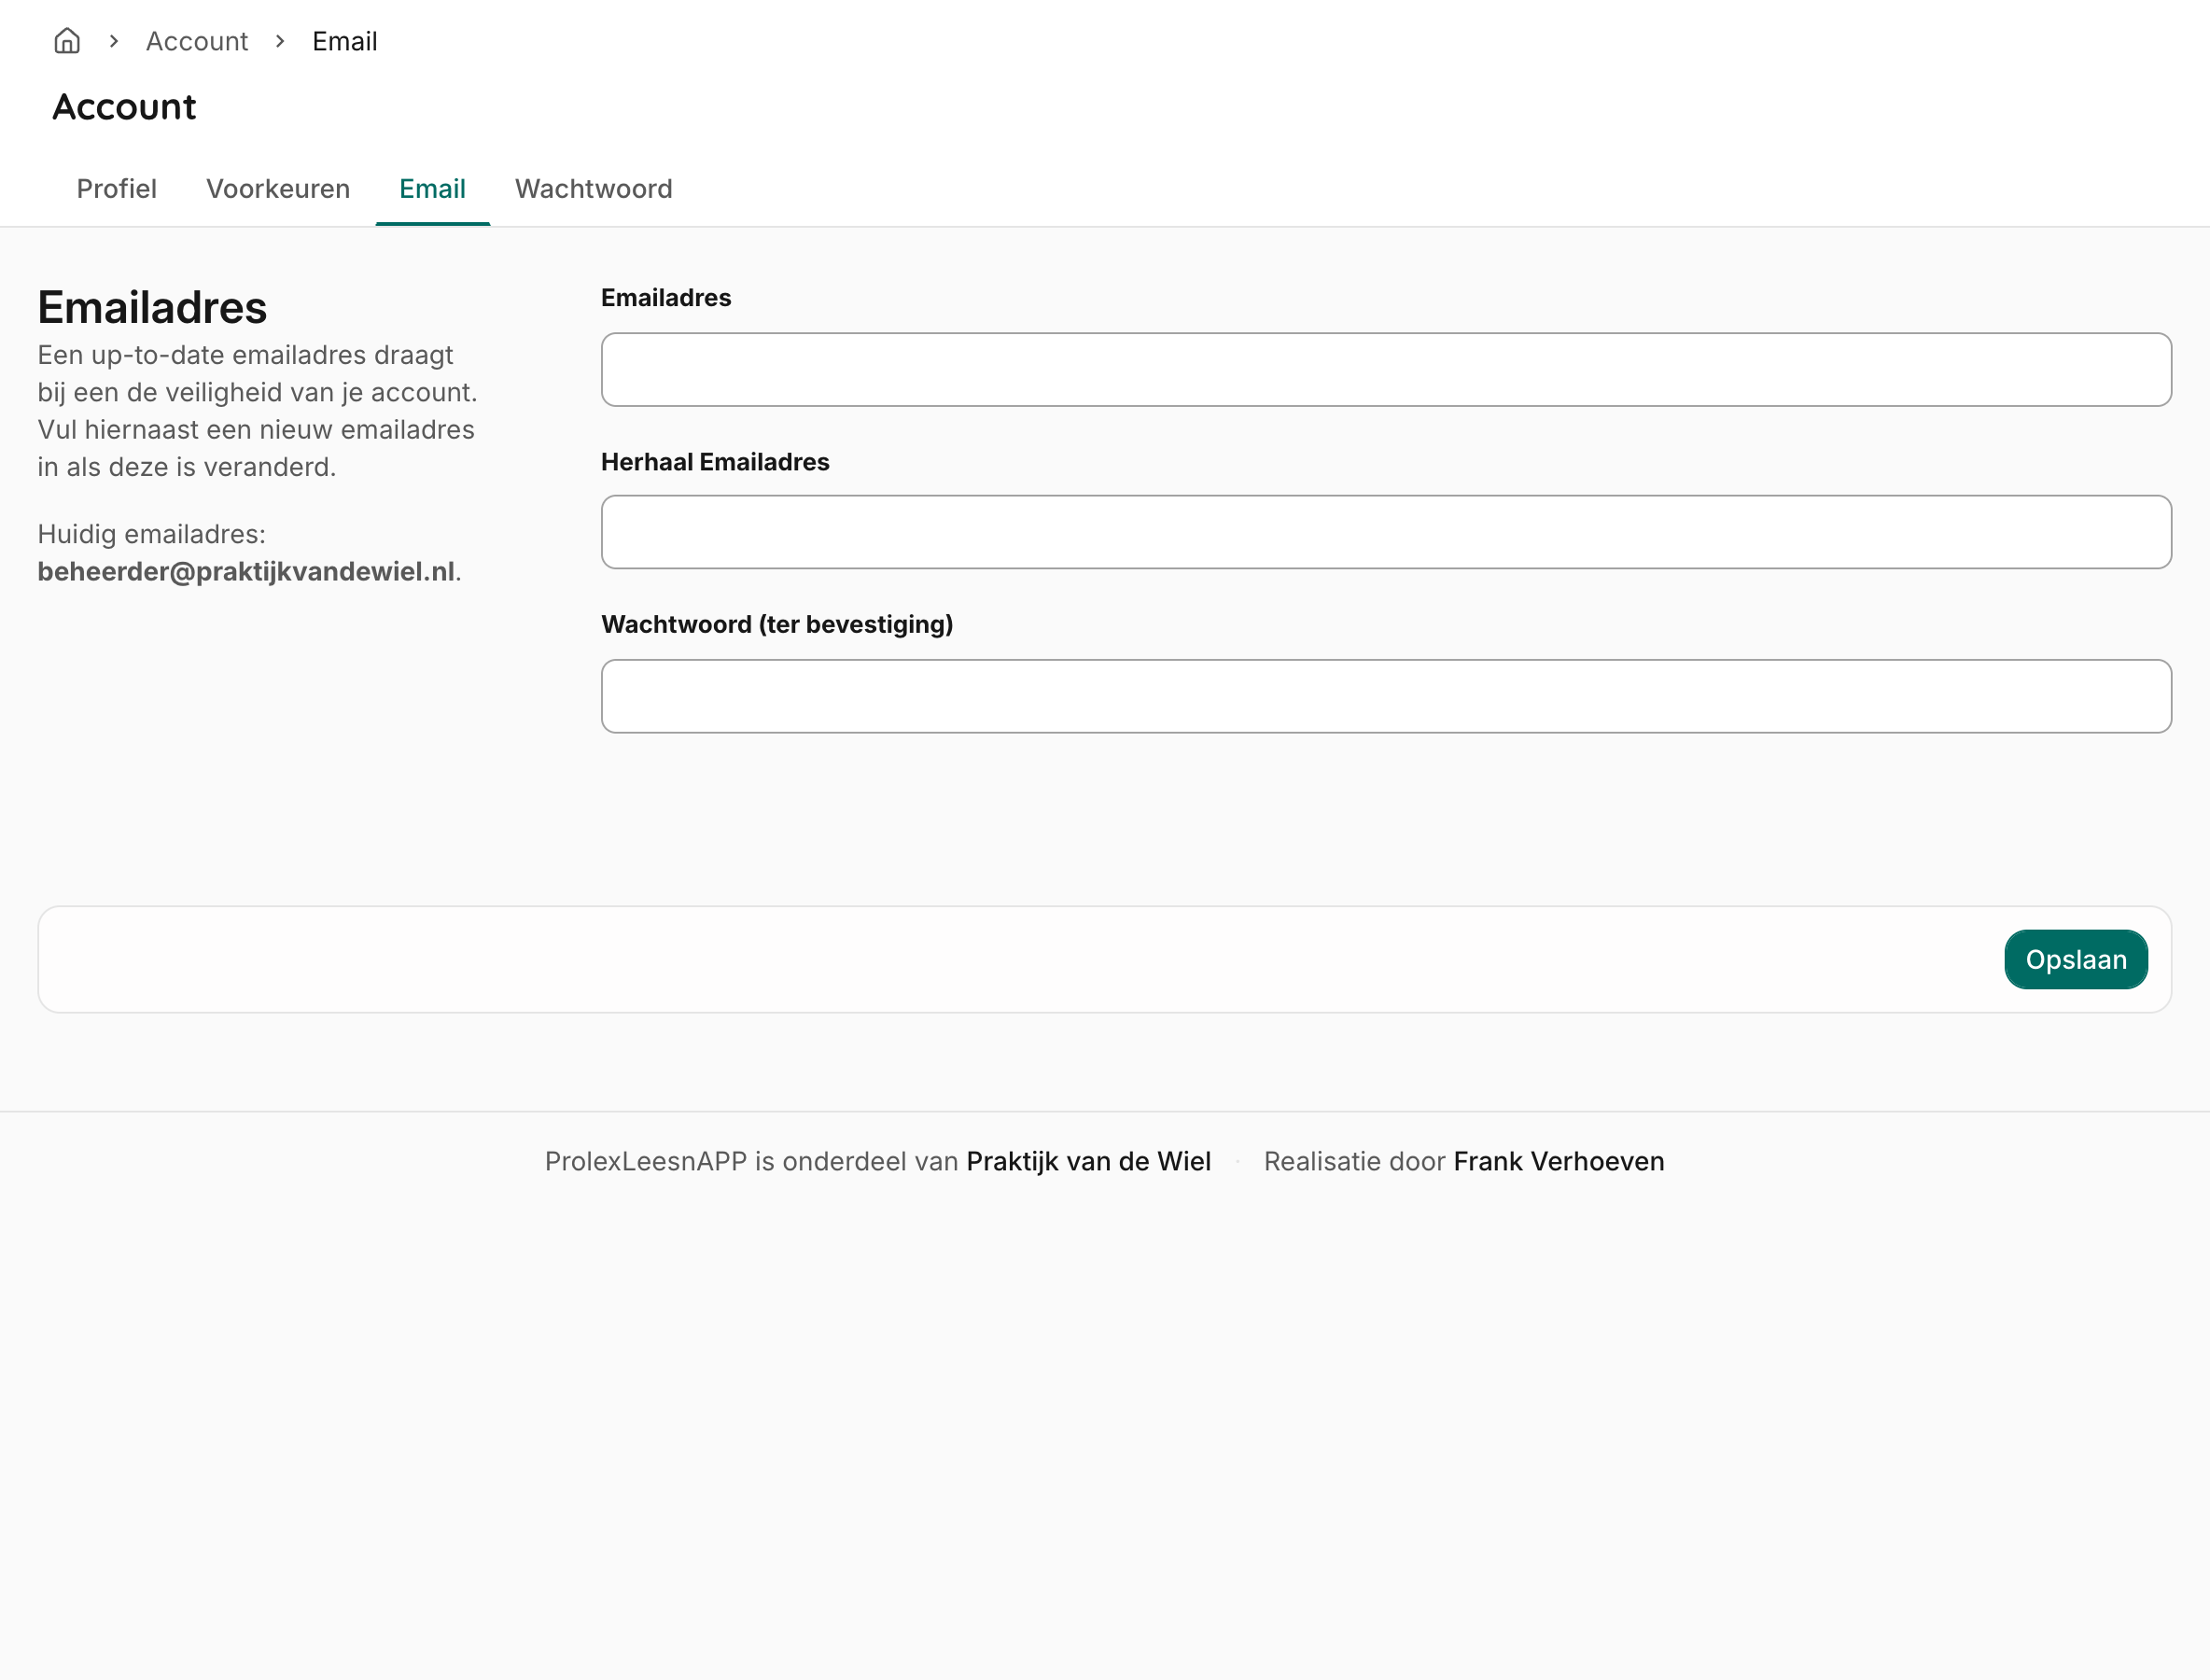Select the Email breadcrumb item

click(x=345, y=41)
